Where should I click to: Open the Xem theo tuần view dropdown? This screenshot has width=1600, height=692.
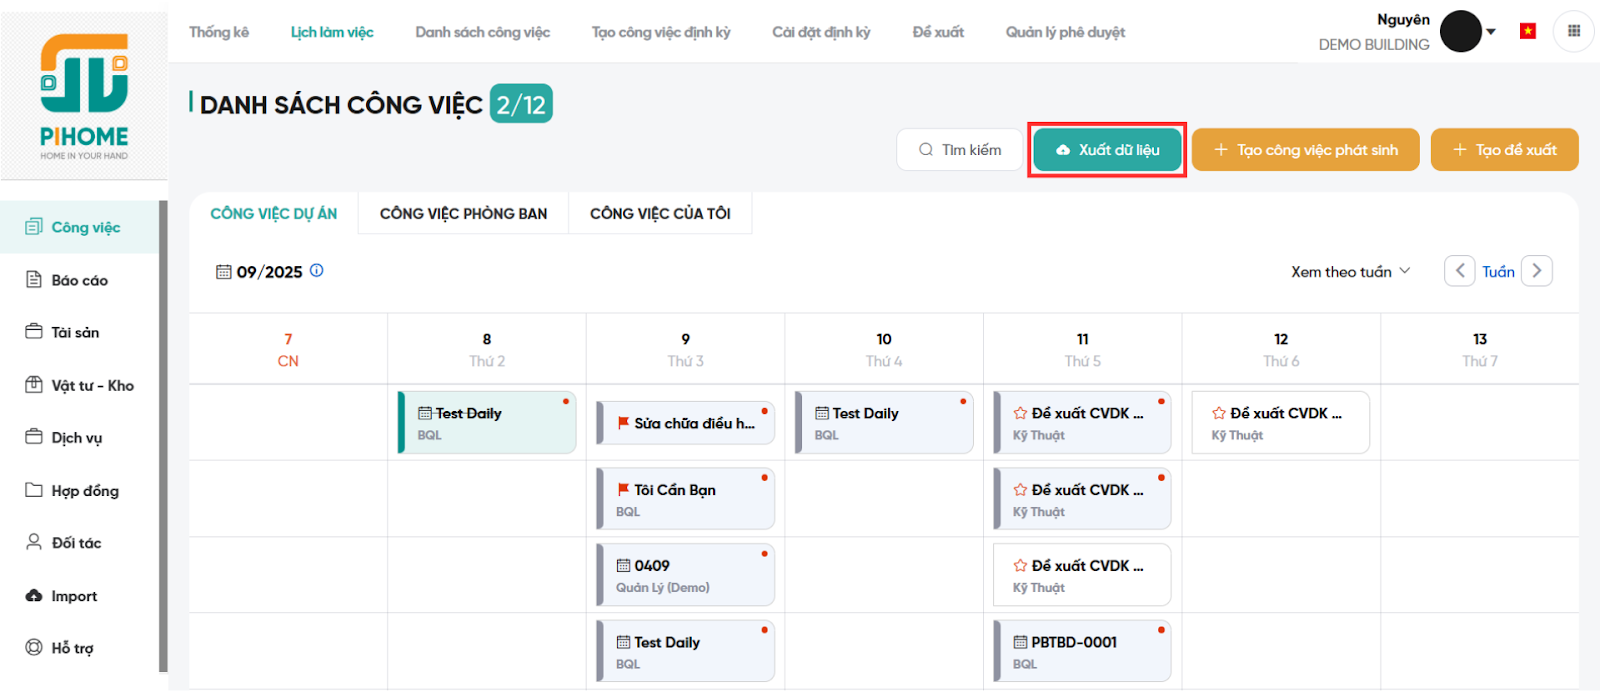(x=1350, y=272)
